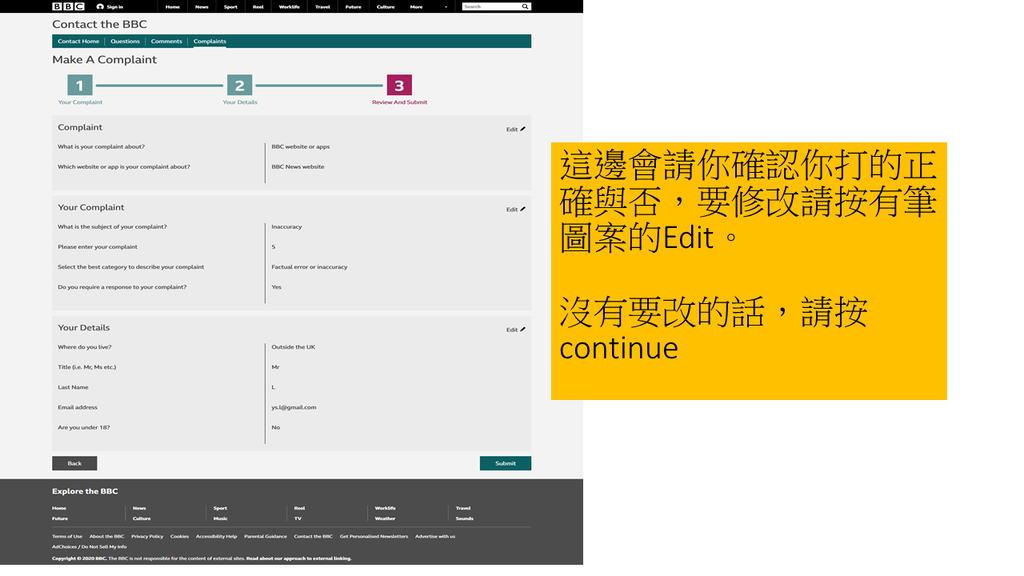This screenshot has width=1024, height=576.
Task: Open News in the top navigation bar
Action: point(202,7)
